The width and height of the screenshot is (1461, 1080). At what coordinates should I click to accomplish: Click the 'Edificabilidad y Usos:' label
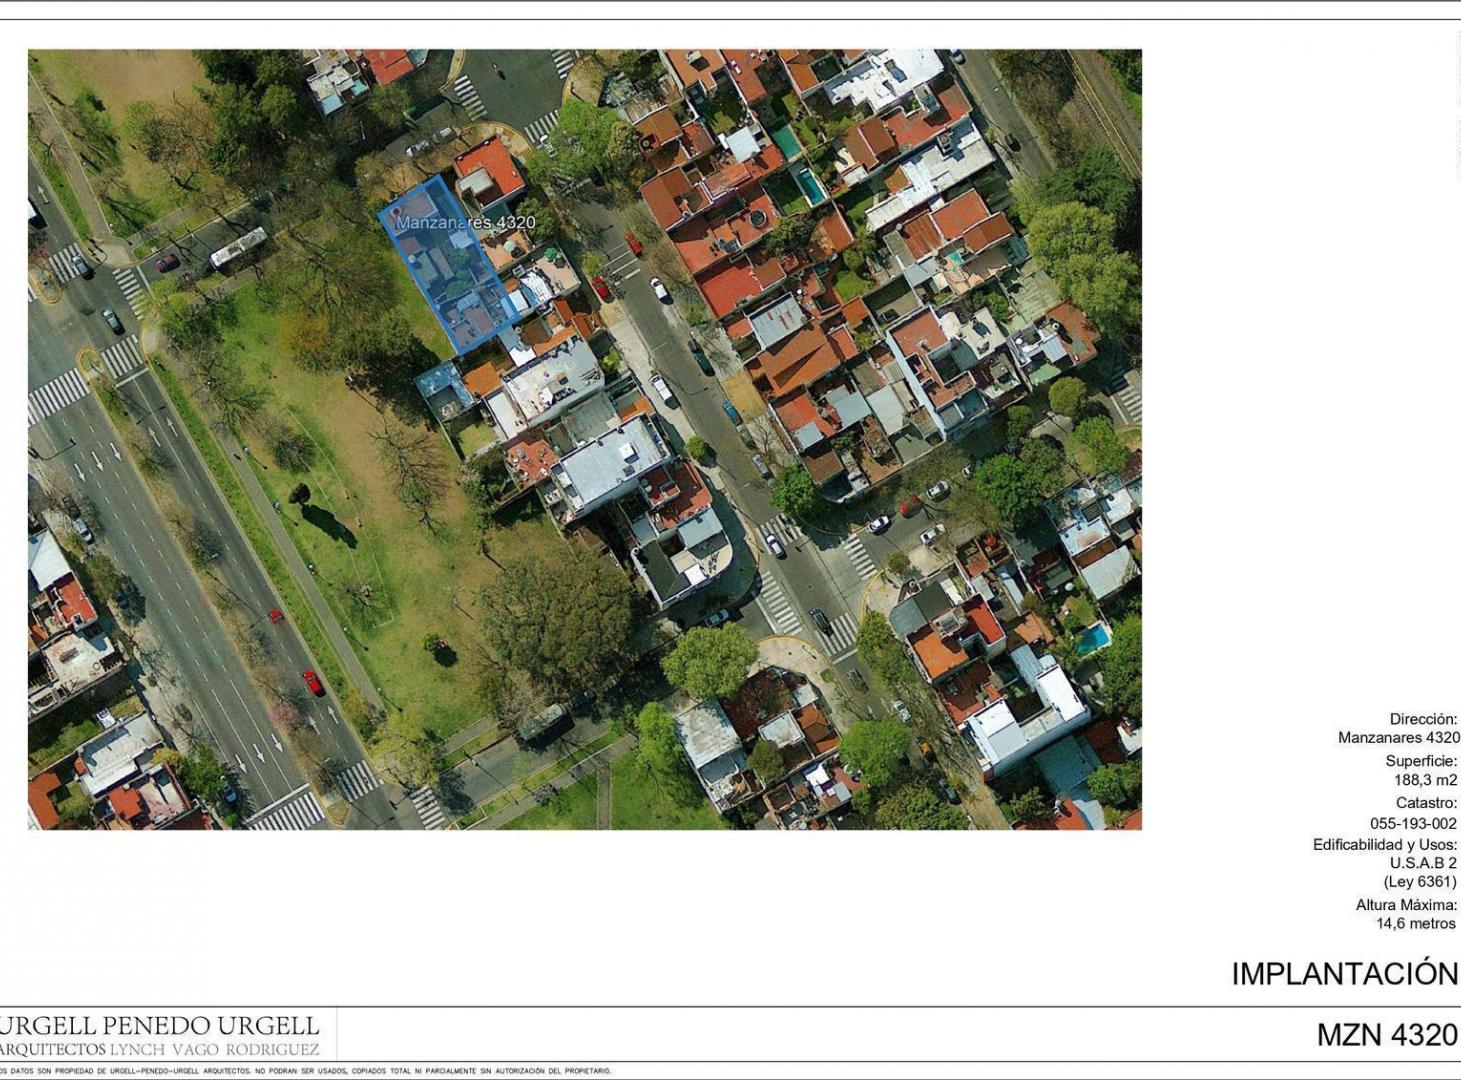[1385, 845]
